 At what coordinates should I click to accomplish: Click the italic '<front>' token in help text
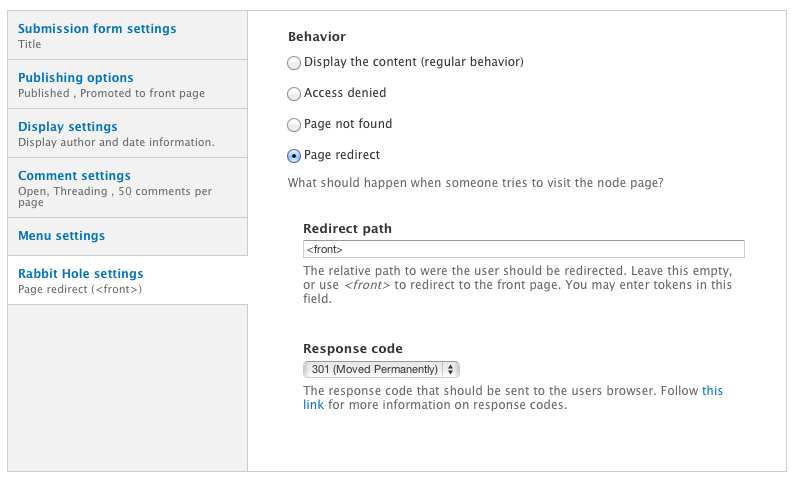[367, 285]
